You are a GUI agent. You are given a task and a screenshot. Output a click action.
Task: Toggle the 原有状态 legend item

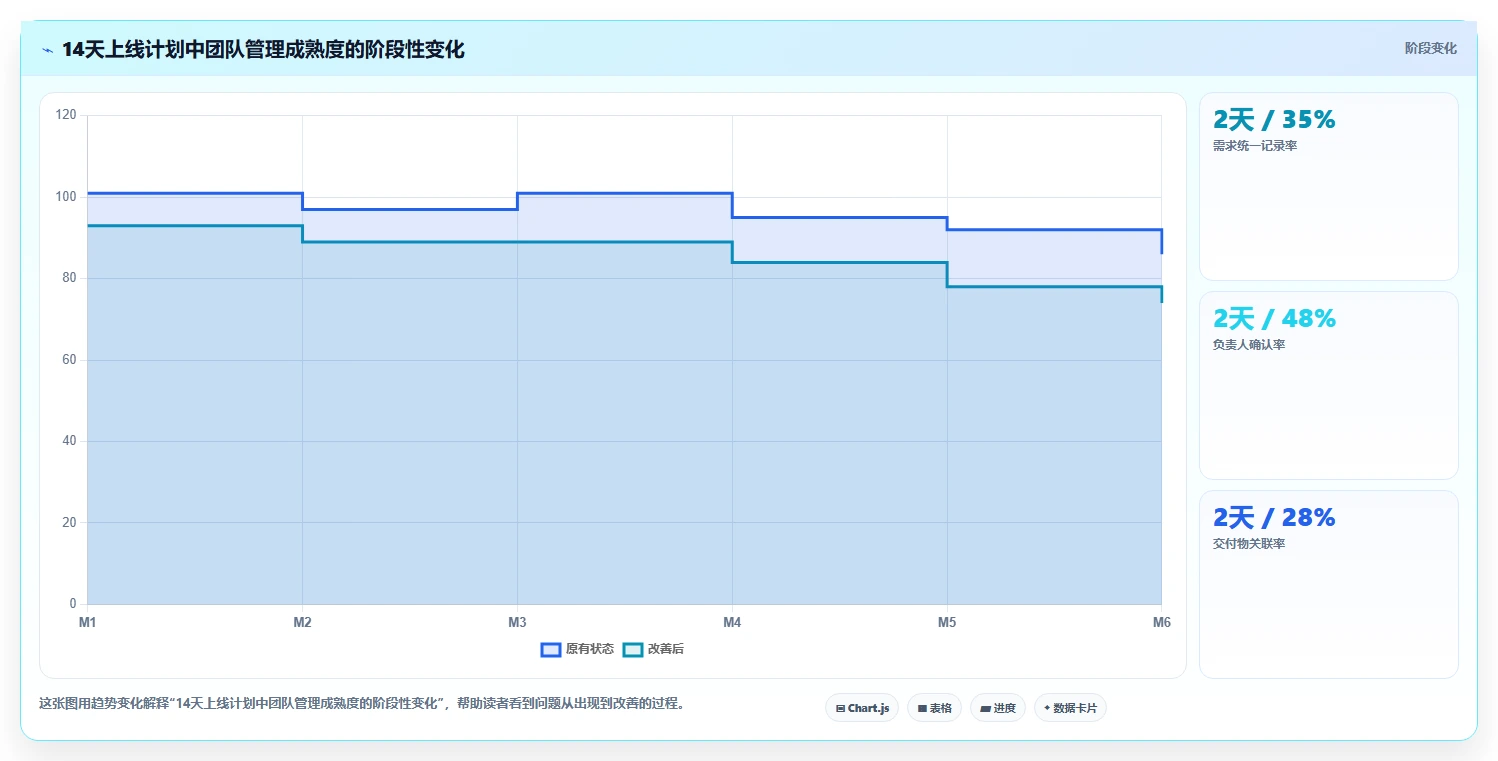pyautogui.click(x=577, y=649)
